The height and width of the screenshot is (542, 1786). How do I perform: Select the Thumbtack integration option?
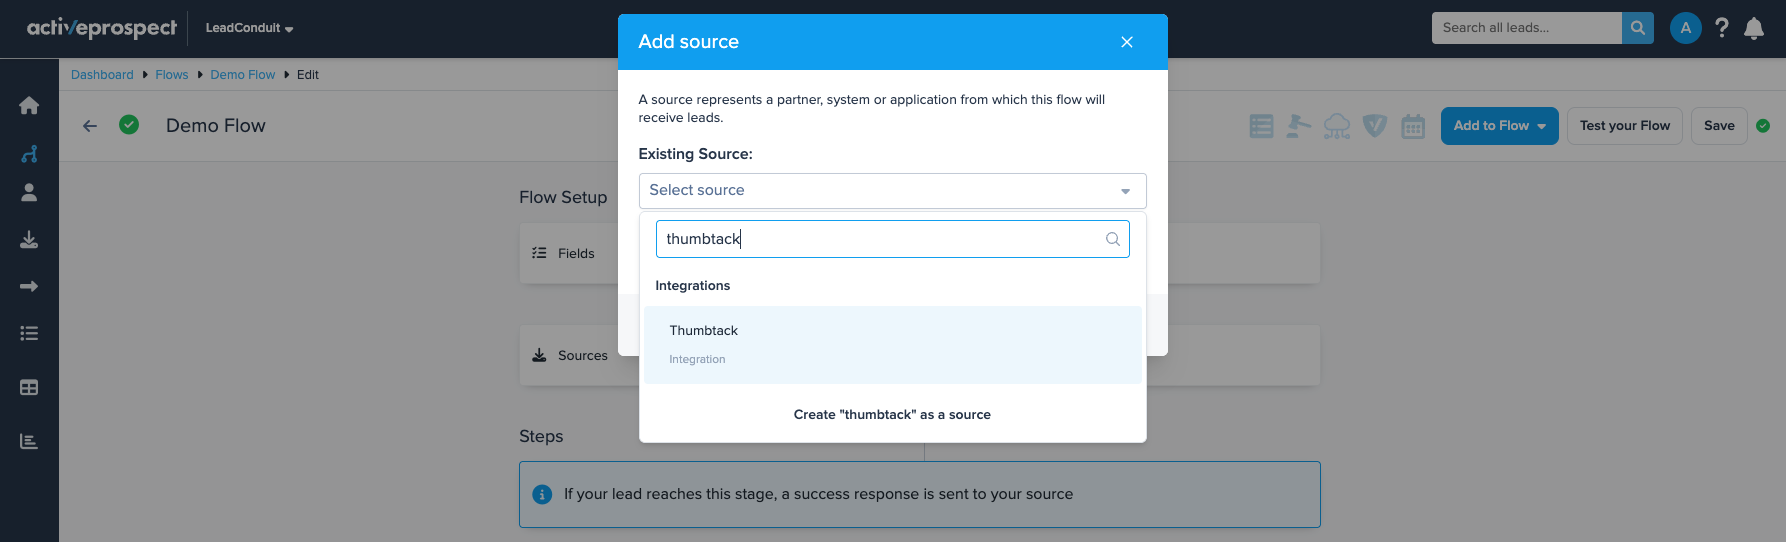[892, 344]
